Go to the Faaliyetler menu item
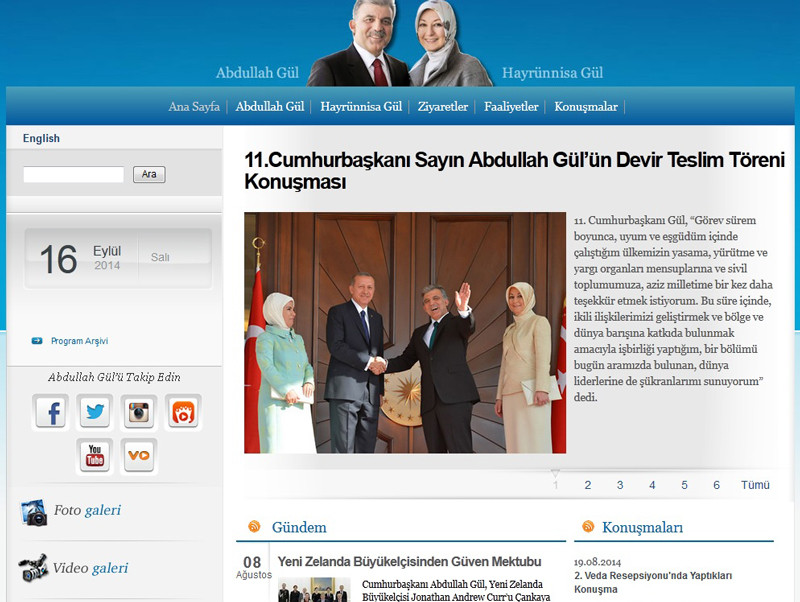The image size is (800, 602). click(x=511, y=107)
